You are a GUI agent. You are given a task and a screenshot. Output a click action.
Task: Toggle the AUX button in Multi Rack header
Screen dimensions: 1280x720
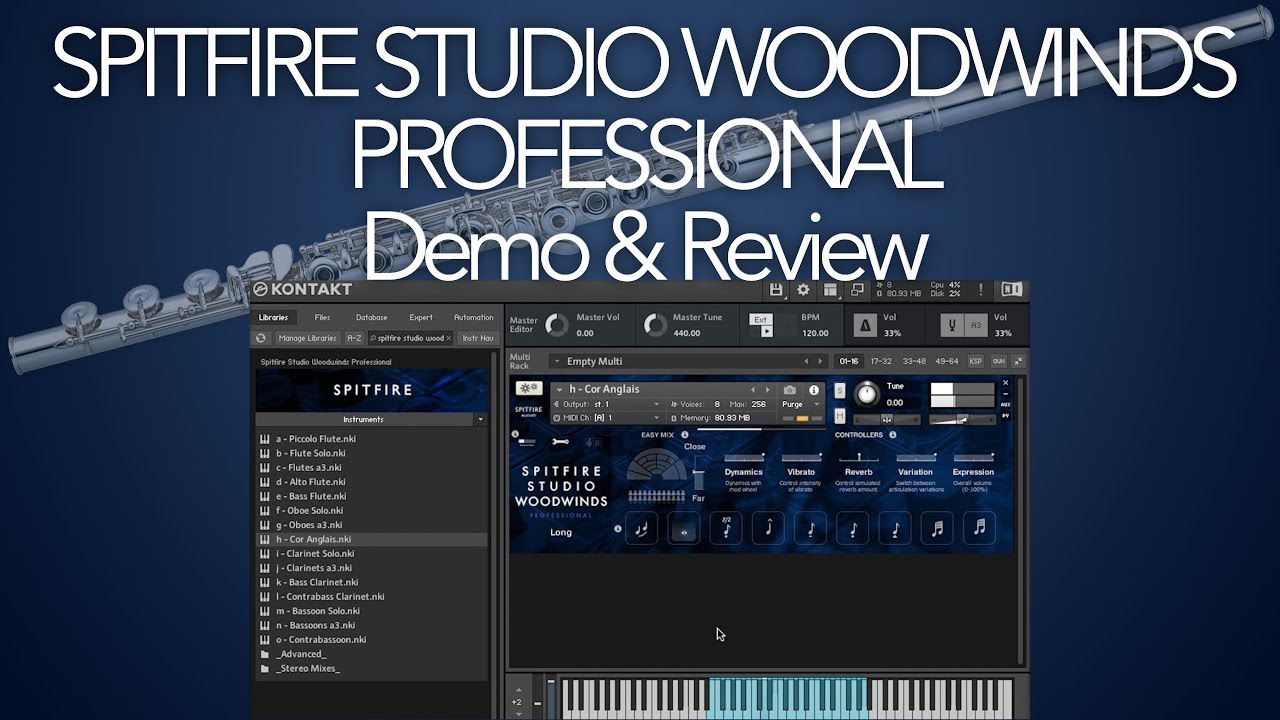click(x=998, y=361)
